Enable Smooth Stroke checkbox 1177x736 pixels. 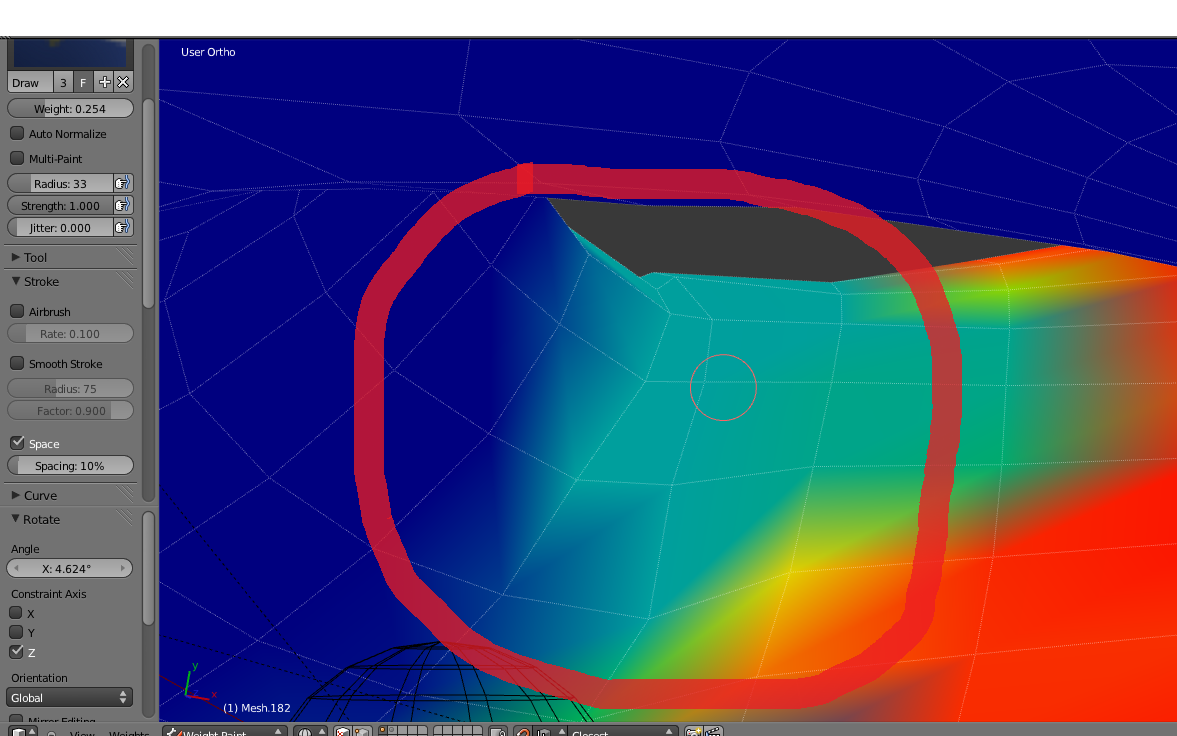coord(17,363)
